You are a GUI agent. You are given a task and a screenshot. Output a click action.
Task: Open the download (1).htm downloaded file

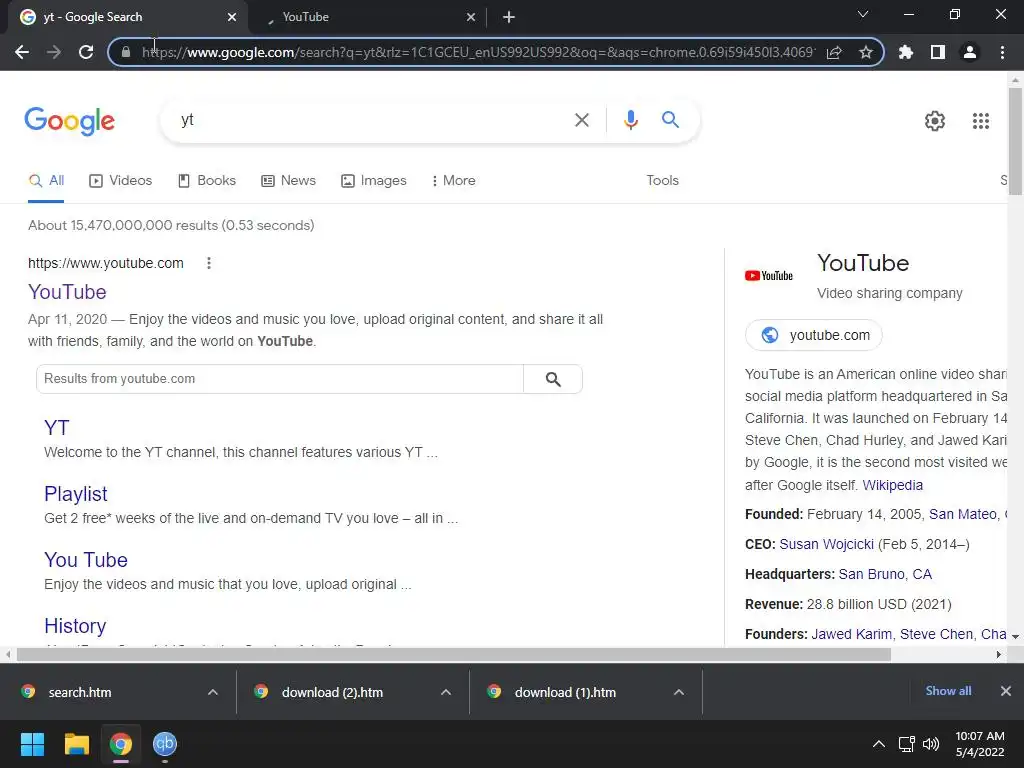pyautogui.click(x=566, y=692)
